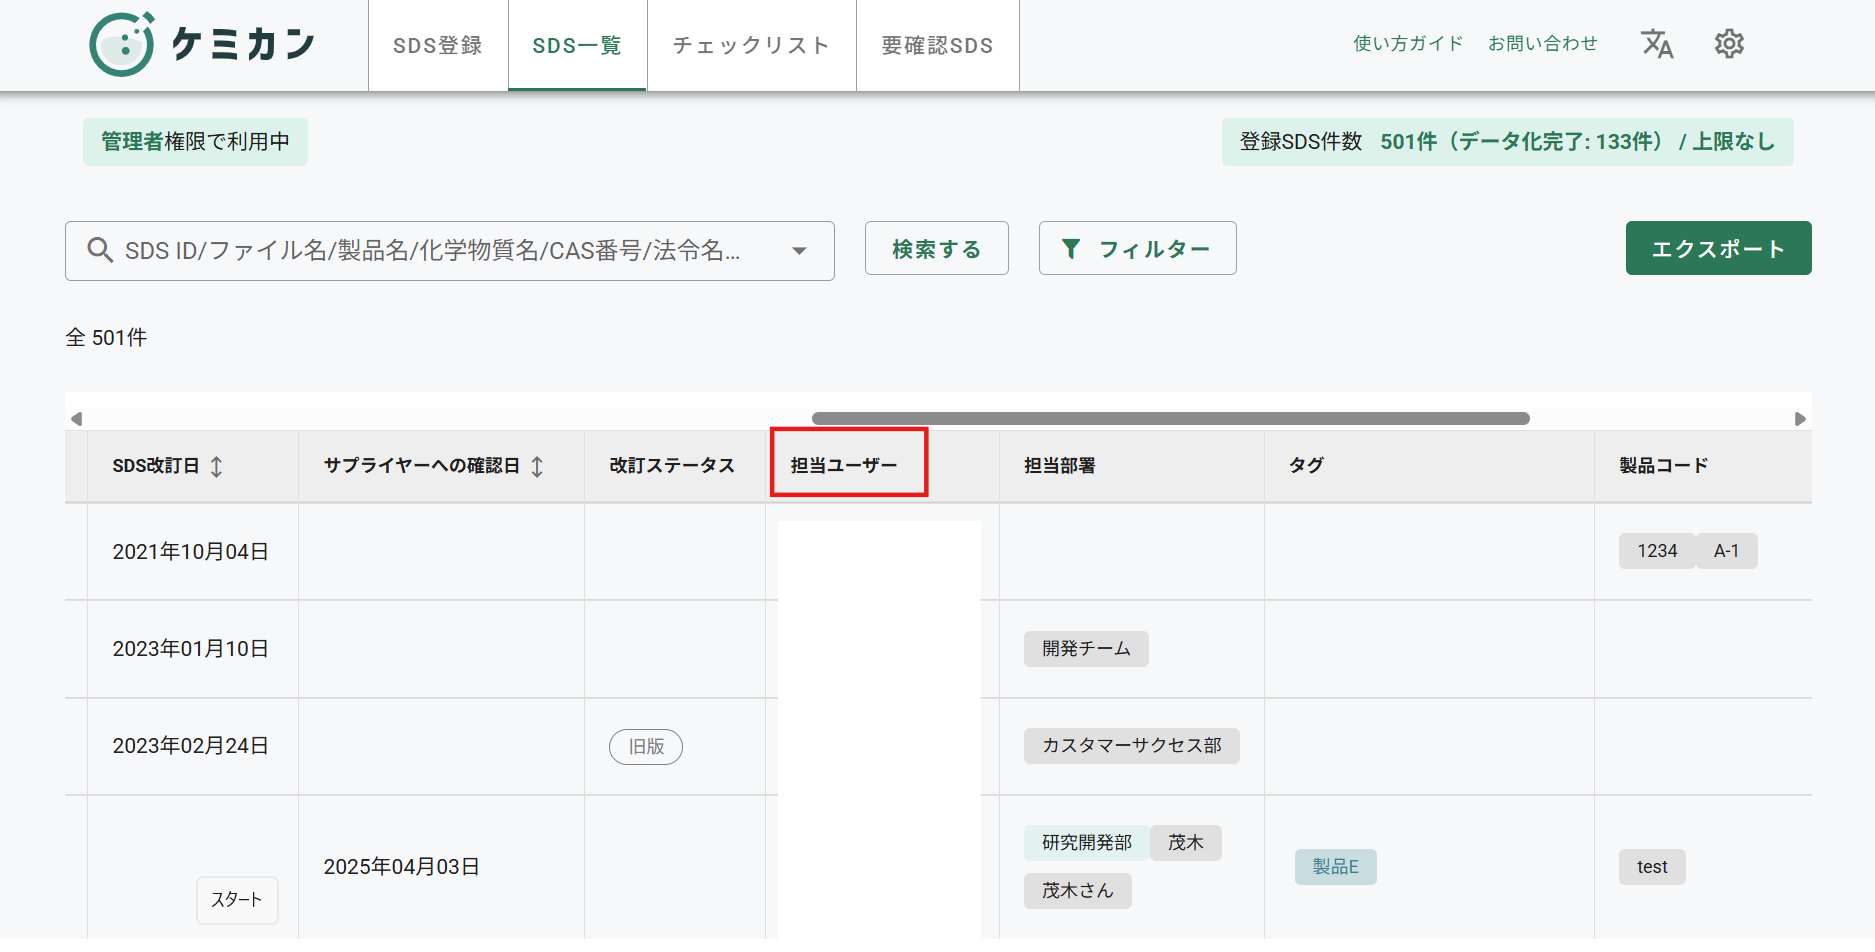This screenshot has width=1875, height=952.
Task: Sort by サプライヤーへの確認日 arrows icon
Action: tap(537, 466)
